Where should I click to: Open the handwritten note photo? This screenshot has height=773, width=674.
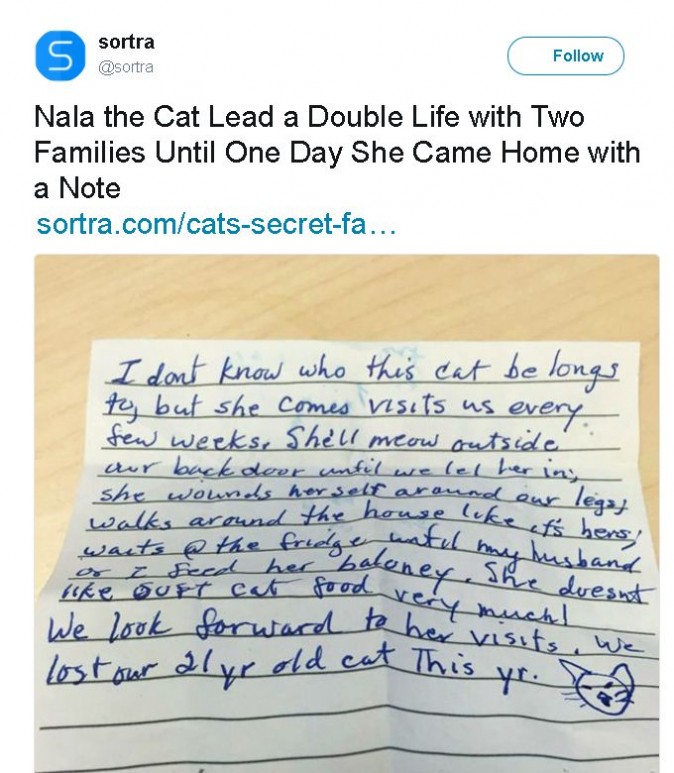pos(346,512)
